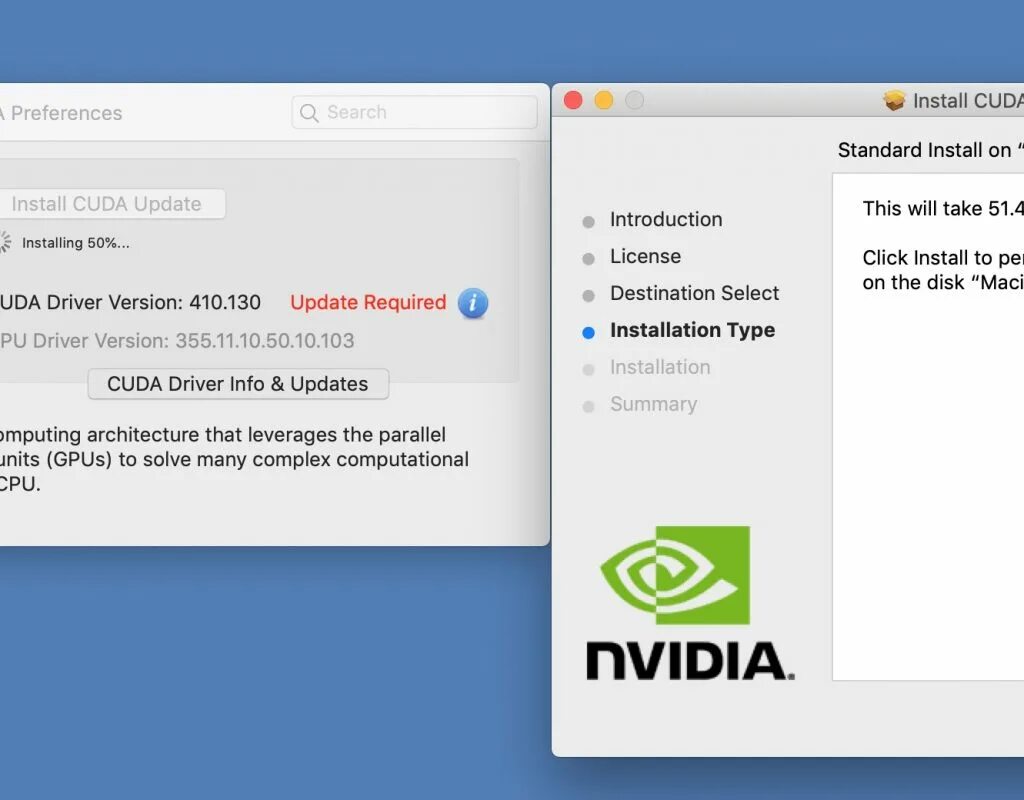Click the Installing 50%... status text

click(76, 243)
